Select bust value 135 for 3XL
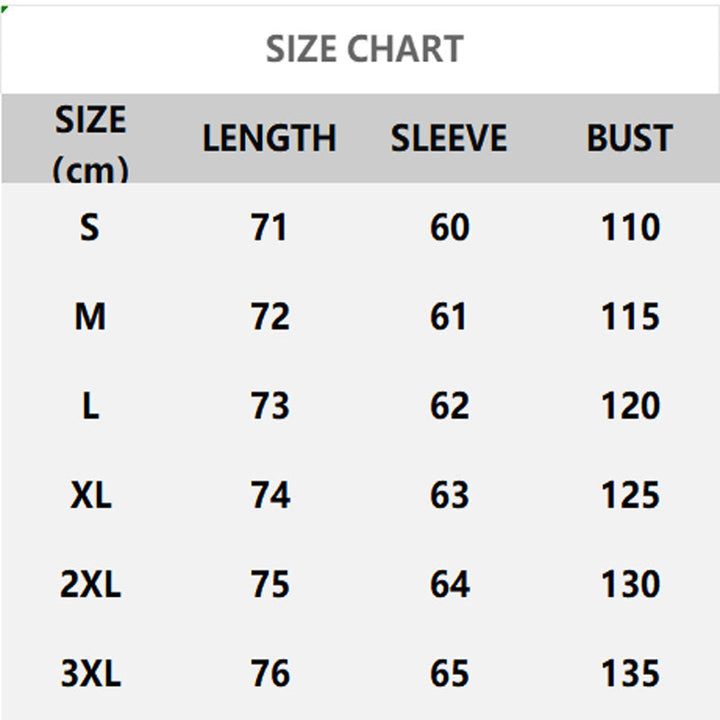The height and width of the screenshot is (720, 720). click(x=630, y=673)
